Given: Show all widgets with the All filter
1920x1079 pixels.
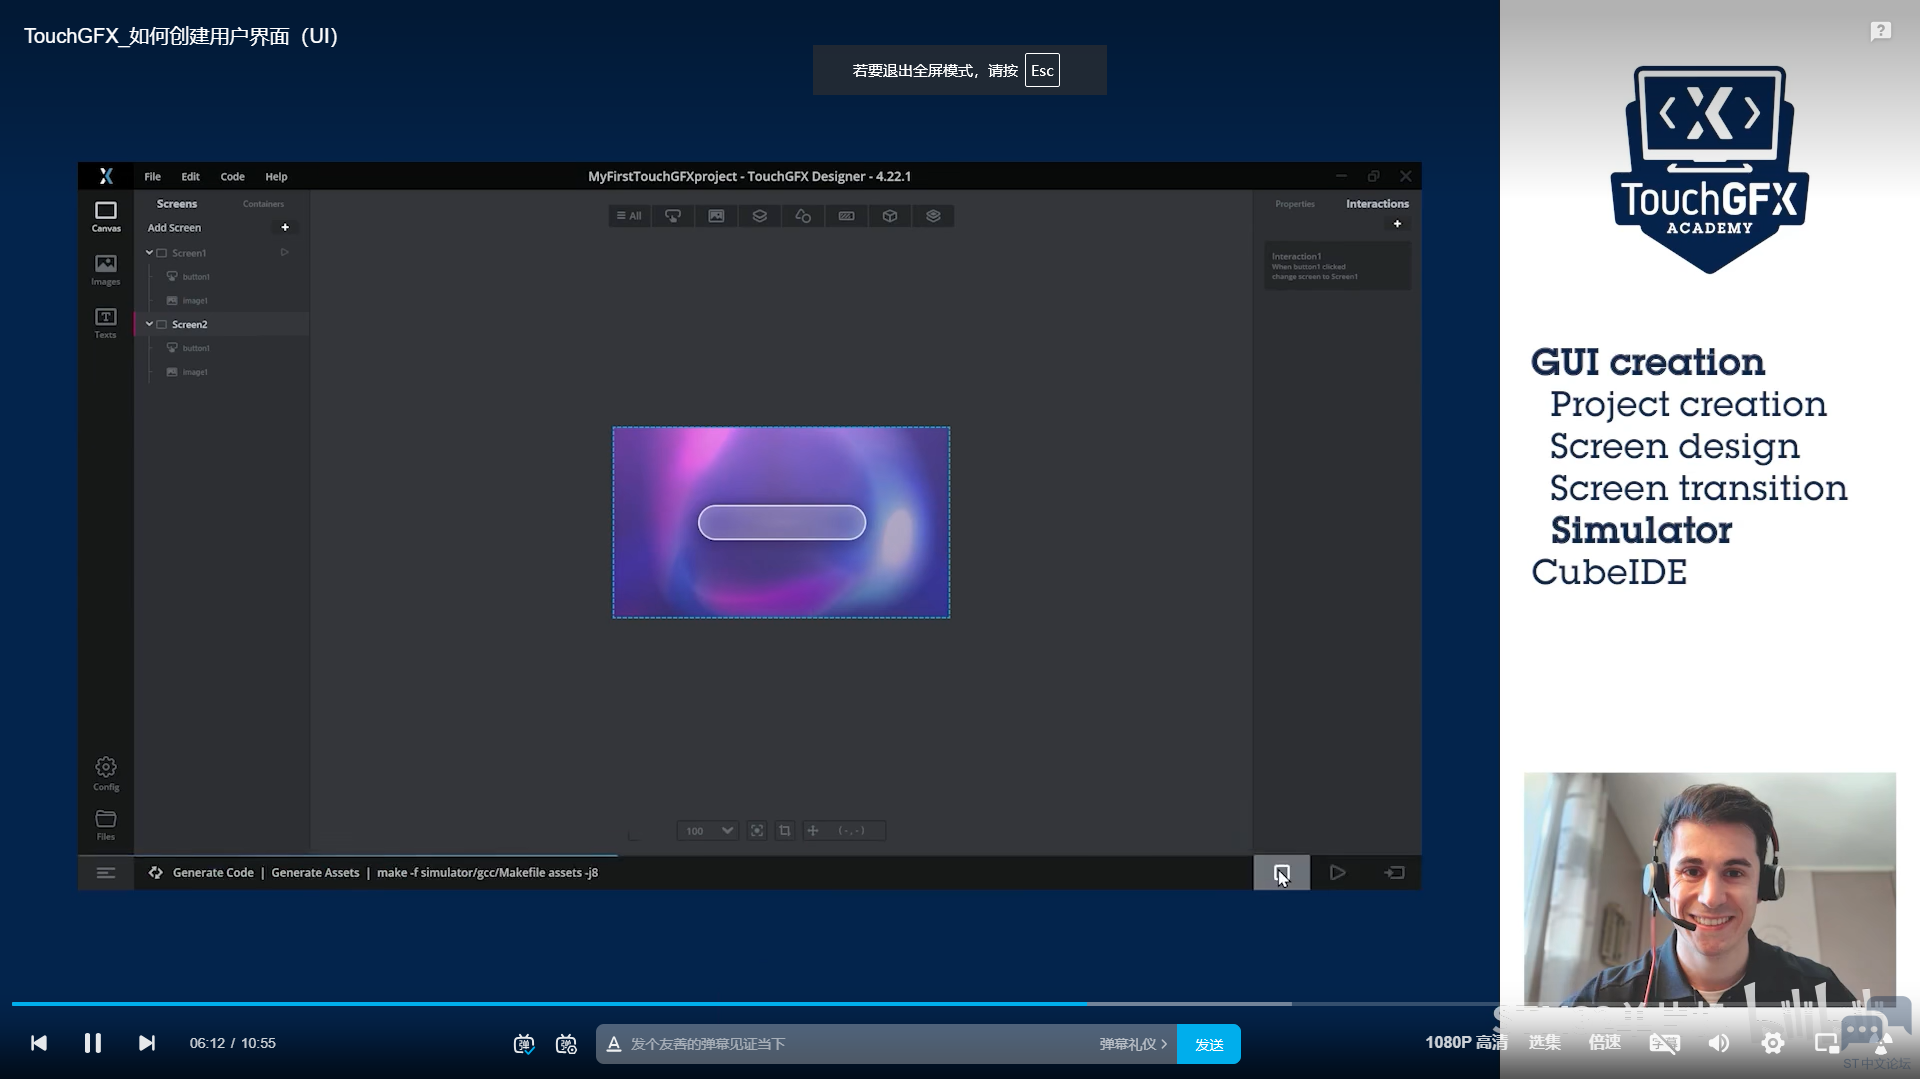Looking at the screenshot, I should click(629, 216).
